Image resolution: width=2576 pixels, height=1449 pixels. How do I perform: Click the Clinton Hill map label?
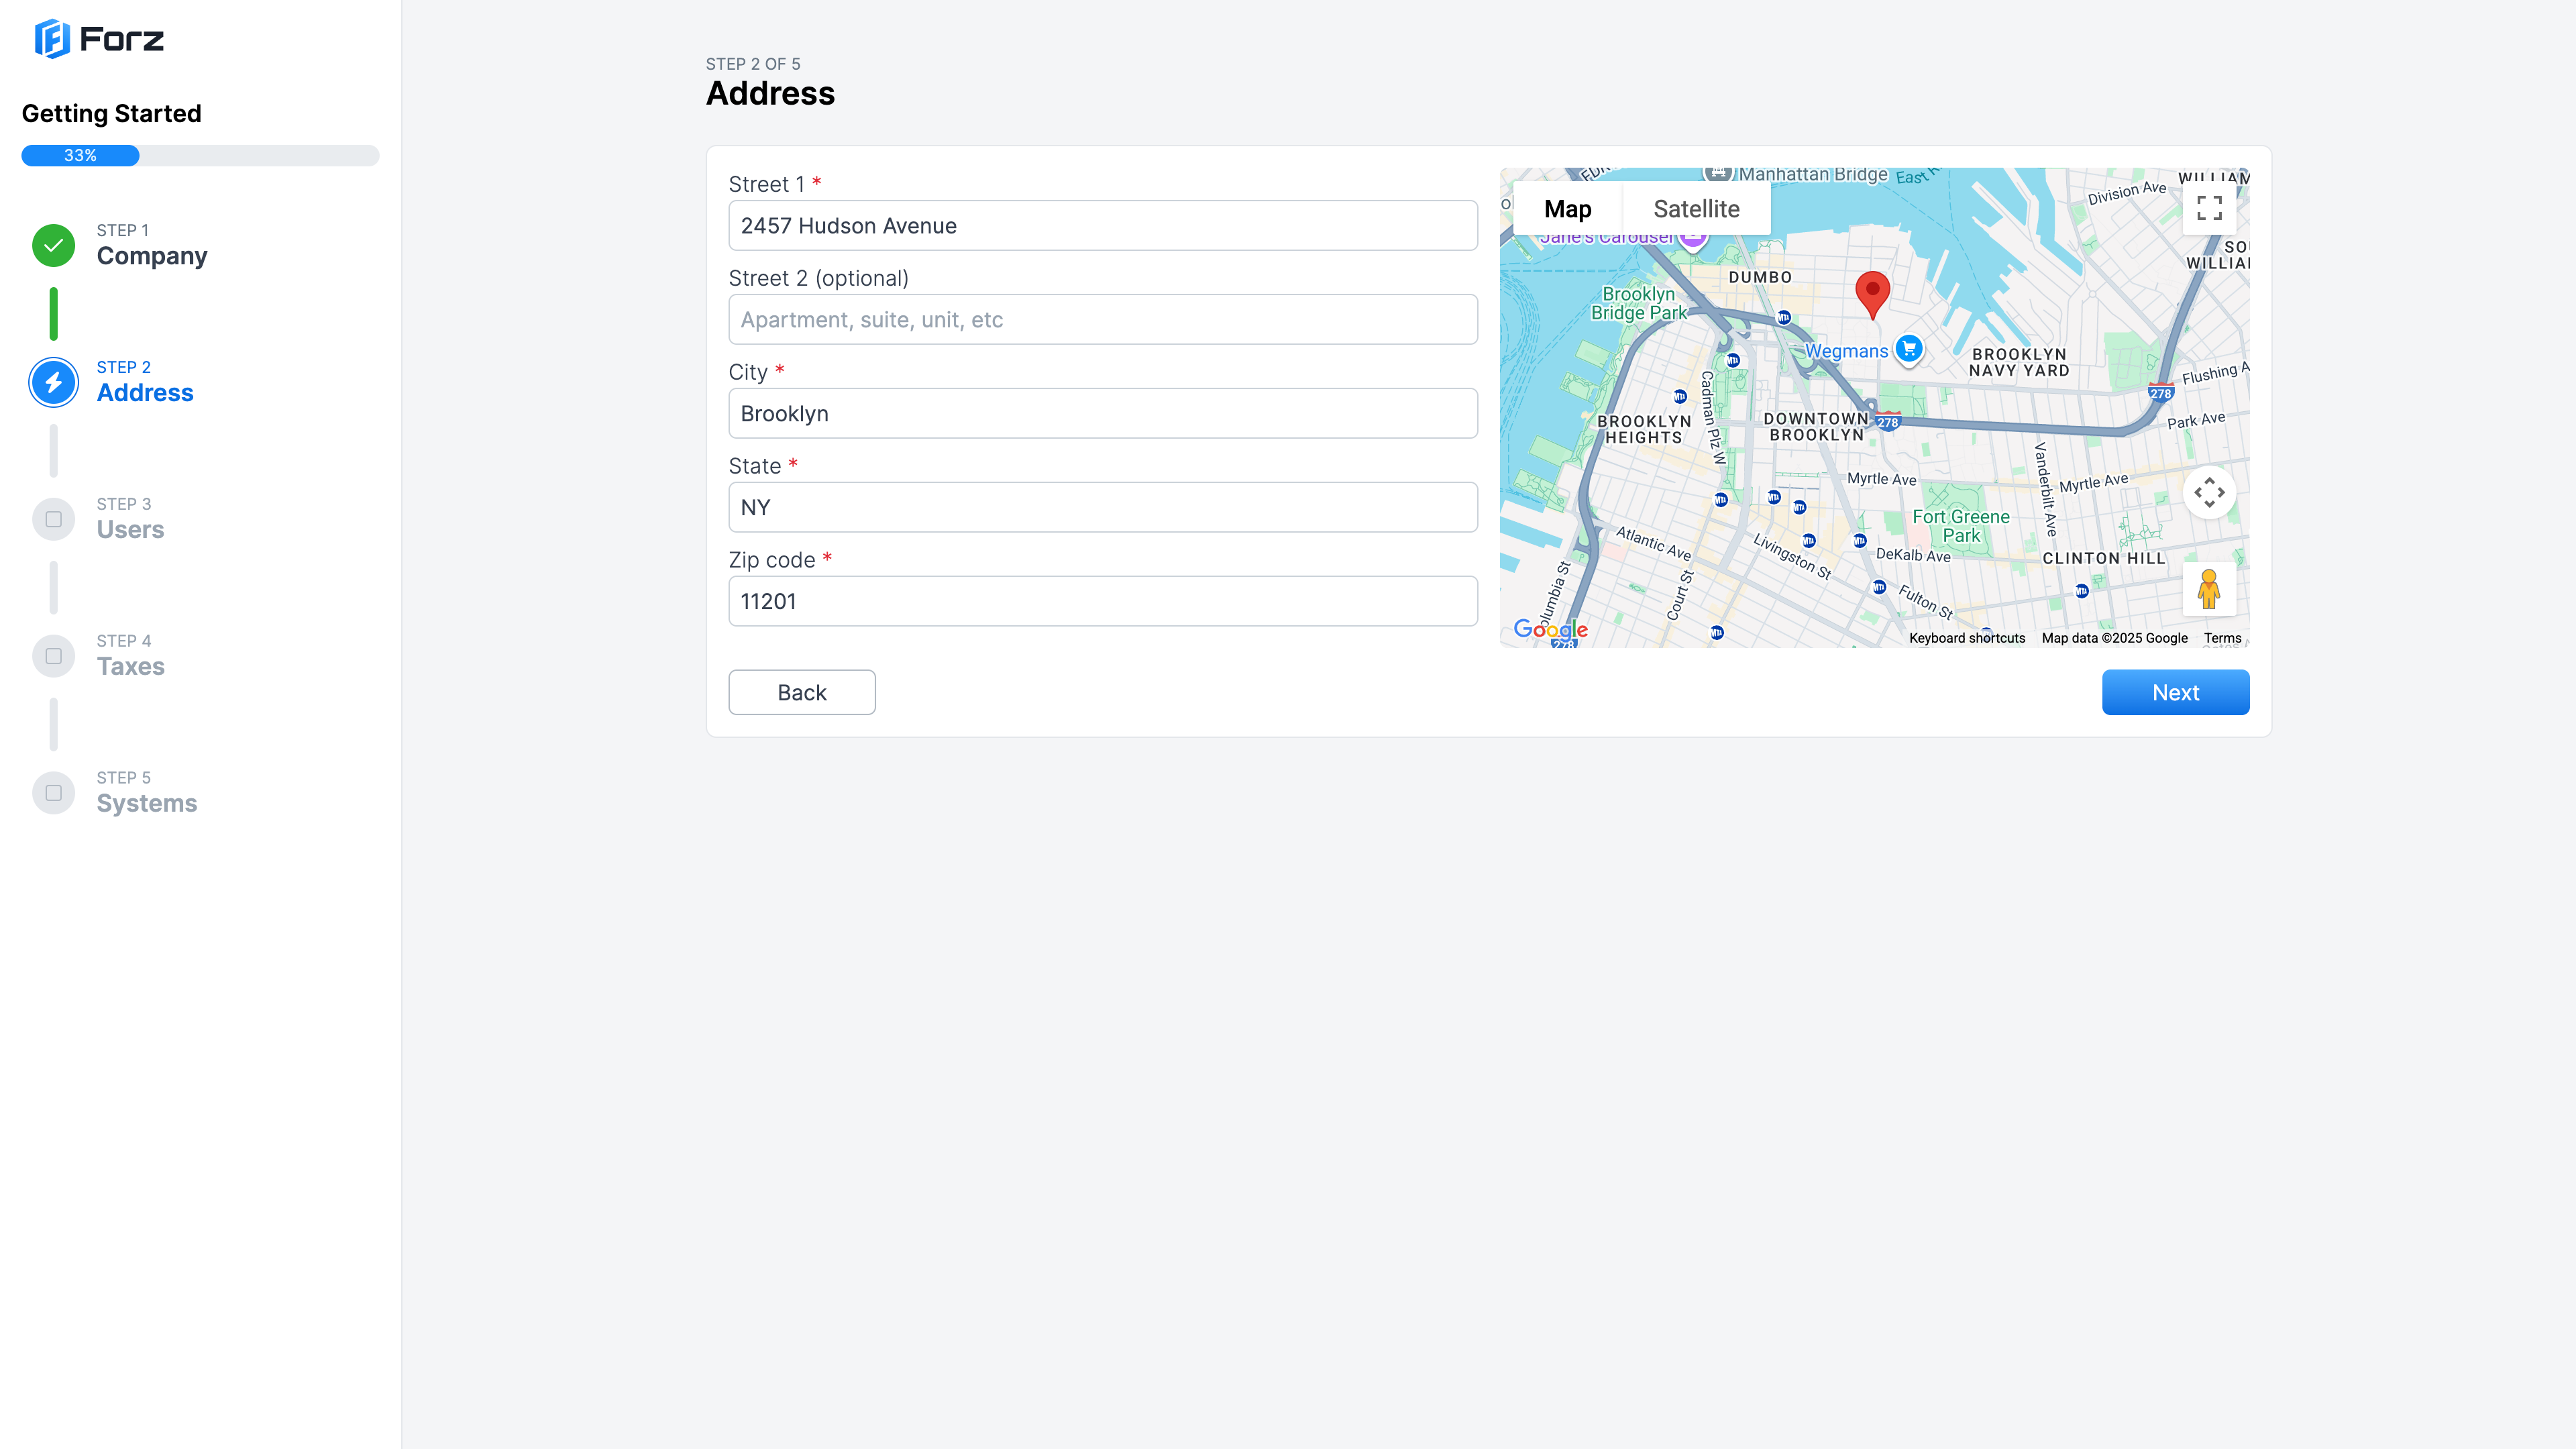(2103, 558)
